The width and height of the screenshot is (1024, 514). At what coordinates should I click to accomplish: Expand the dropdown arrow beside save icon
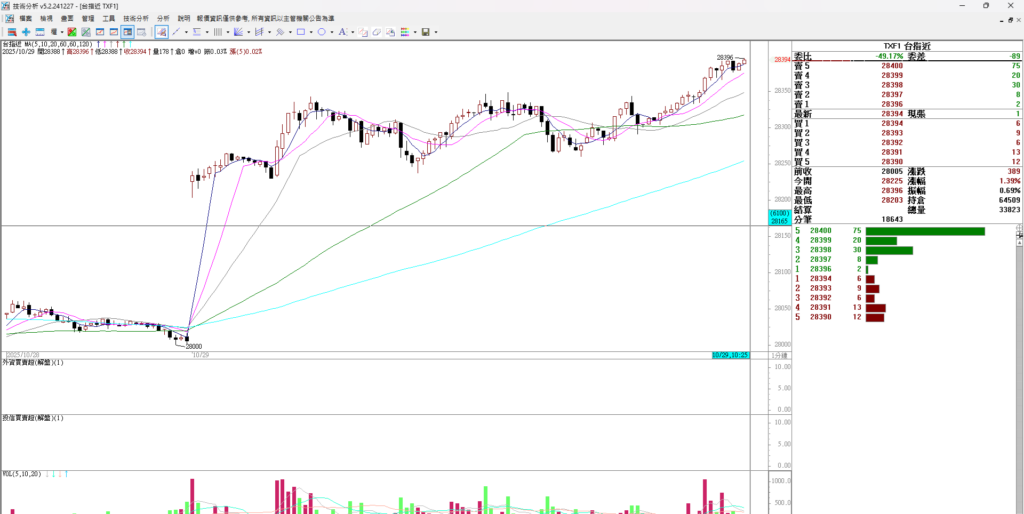tap(436, 32)
